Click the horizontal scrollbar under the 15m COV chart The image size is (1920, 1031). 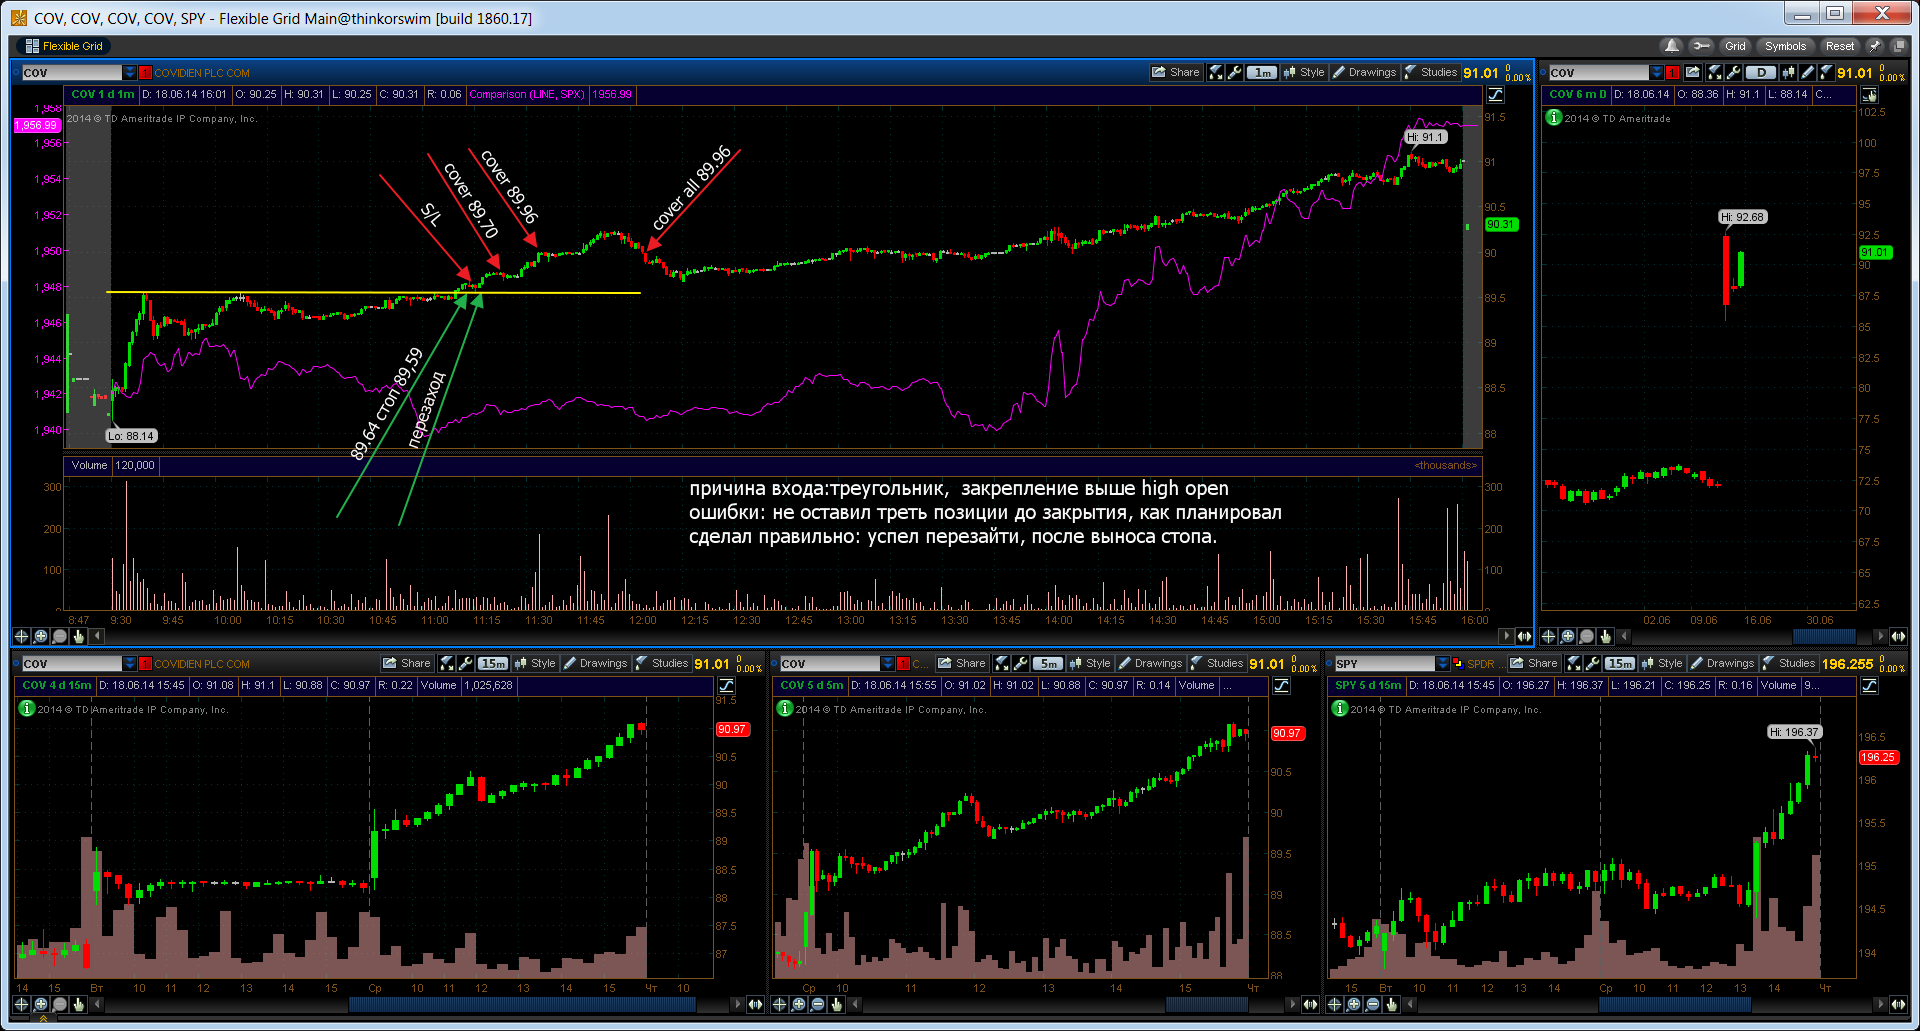tap(520, 1004)
